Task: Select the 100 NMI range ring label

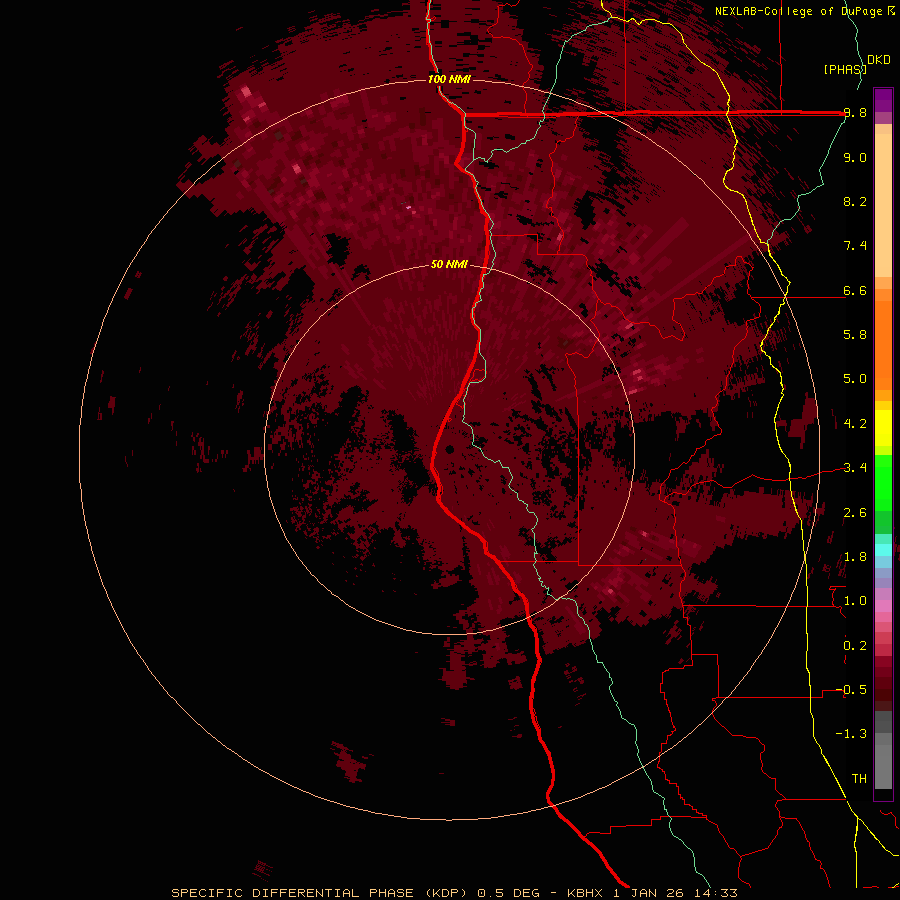Action: [x=449, y=79]
